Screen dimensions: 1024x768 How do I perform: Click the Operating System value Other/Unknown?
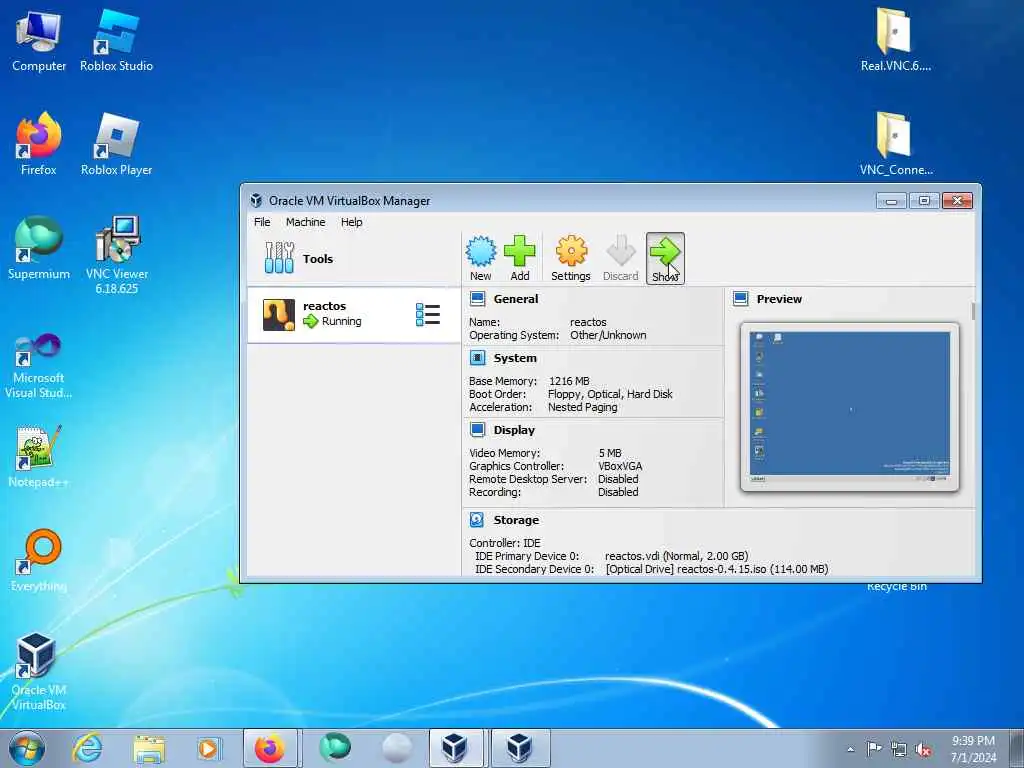coord(608,335)
